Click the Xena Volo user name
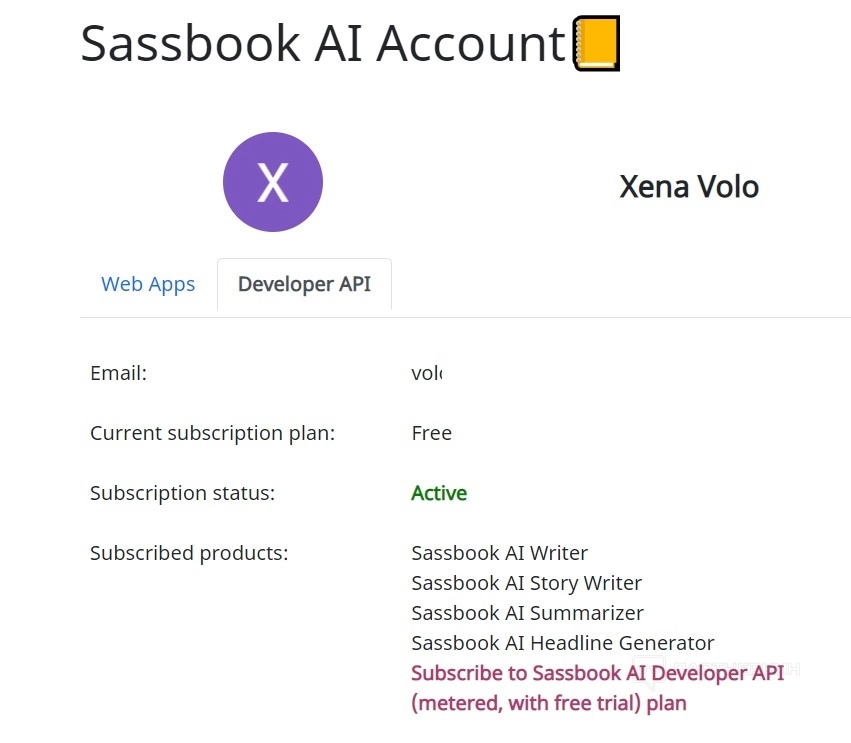The width and height of the screenshot is (851, 743). [x=689, y=187]
